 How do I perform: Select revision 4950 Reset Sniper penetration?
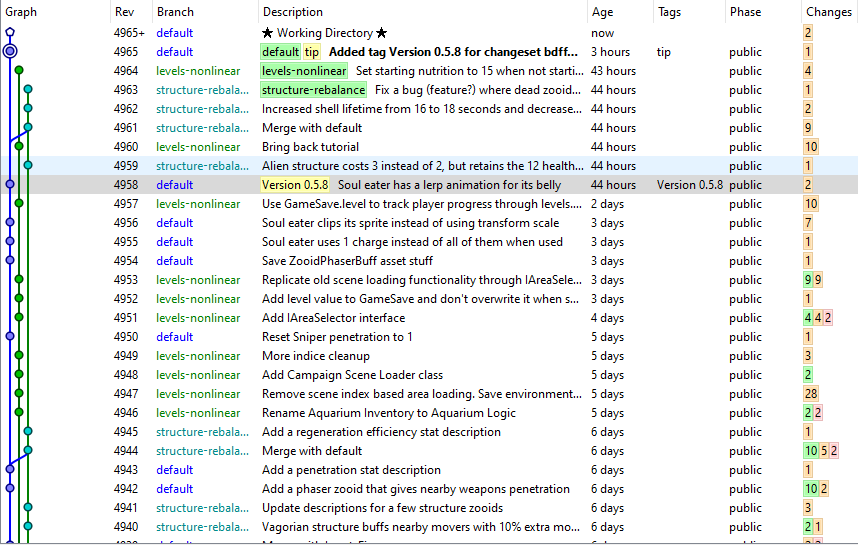click(429, 337)
